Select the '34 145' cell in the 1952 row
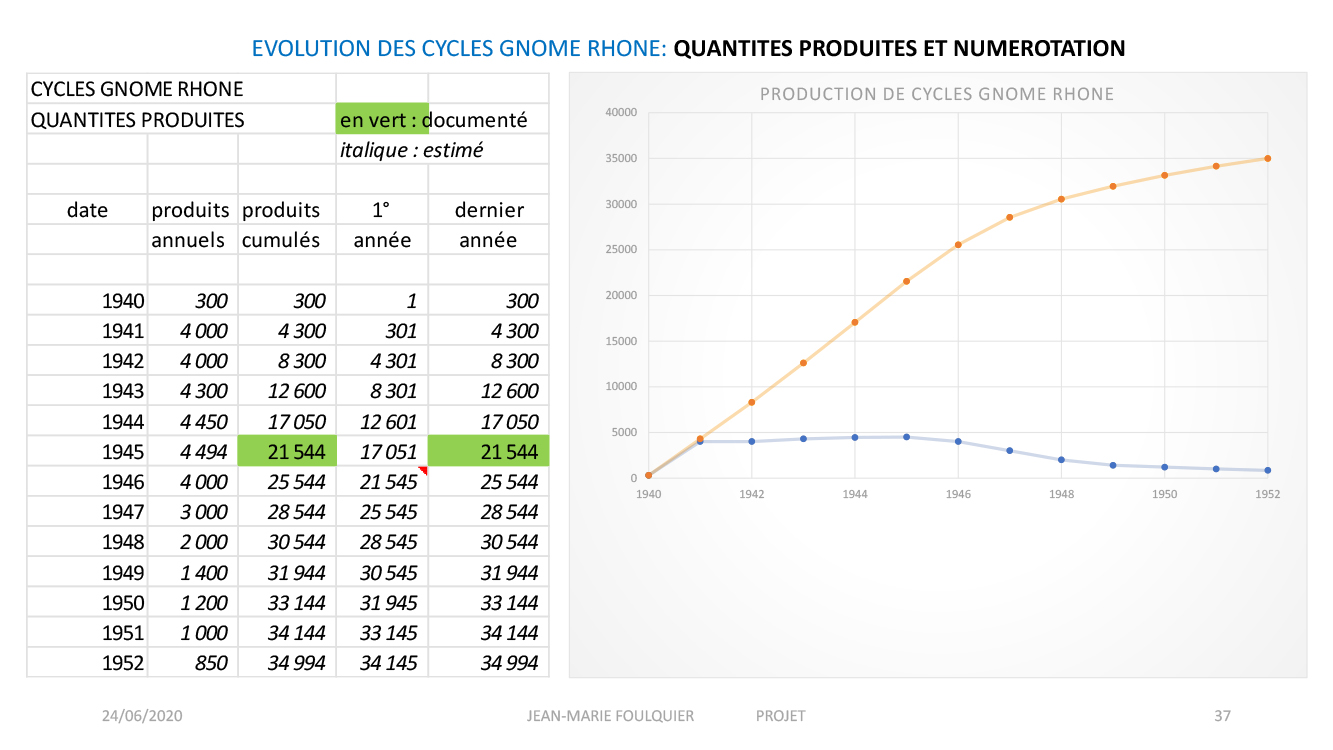The image size is (1333, 750). (383, 662)
